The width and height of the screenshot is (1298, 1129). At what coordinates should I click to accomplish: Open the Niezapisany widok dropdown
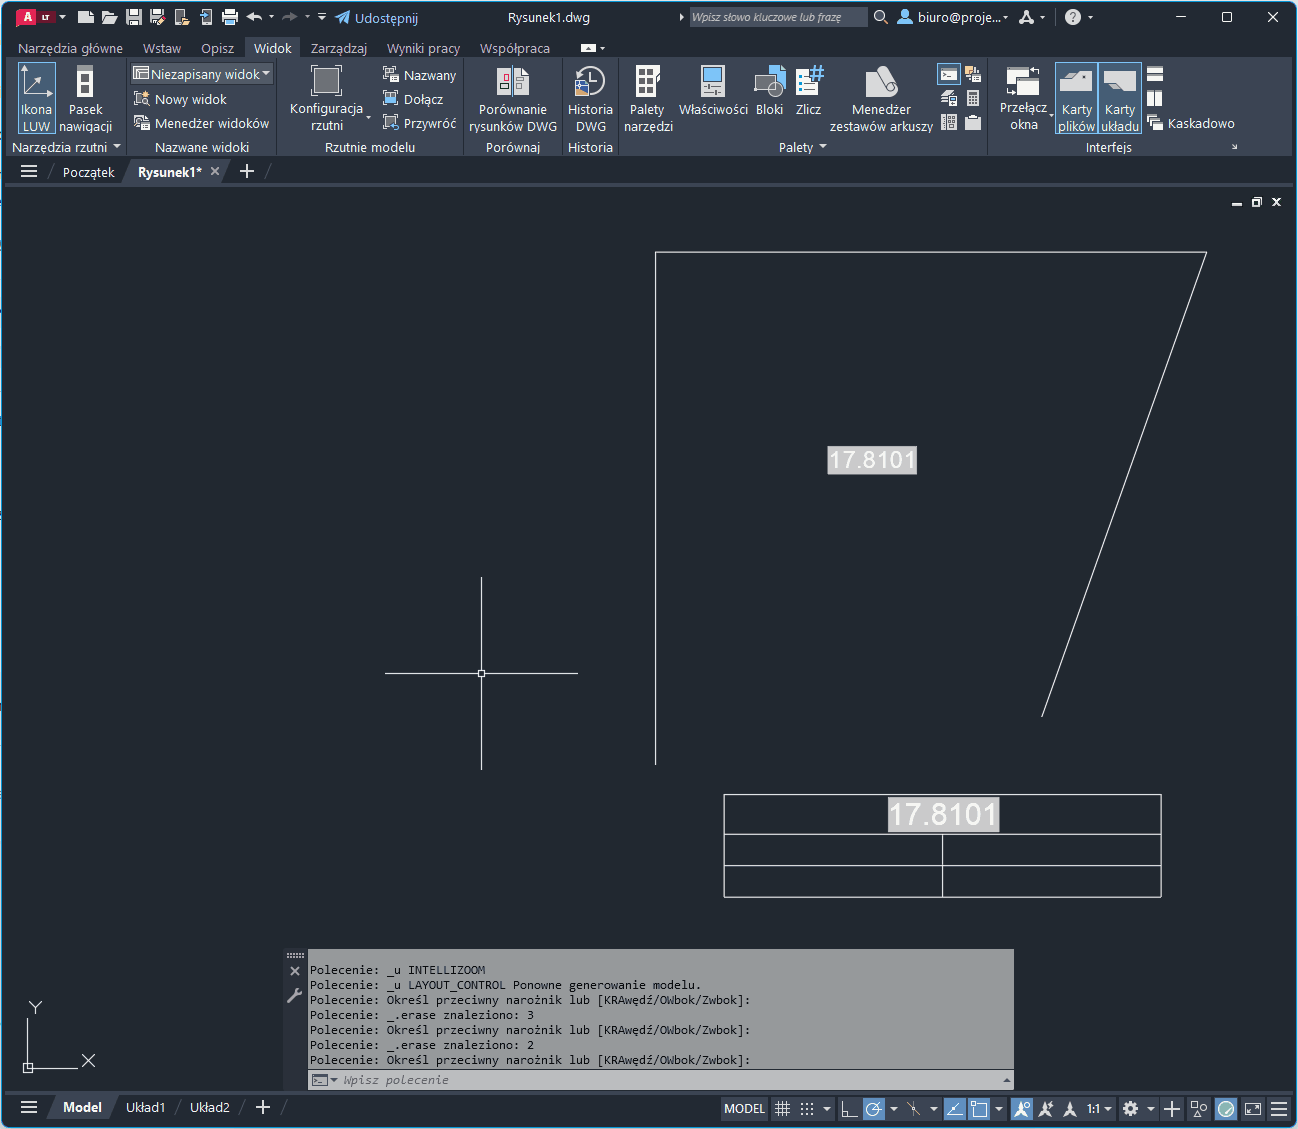pos(202,74)
